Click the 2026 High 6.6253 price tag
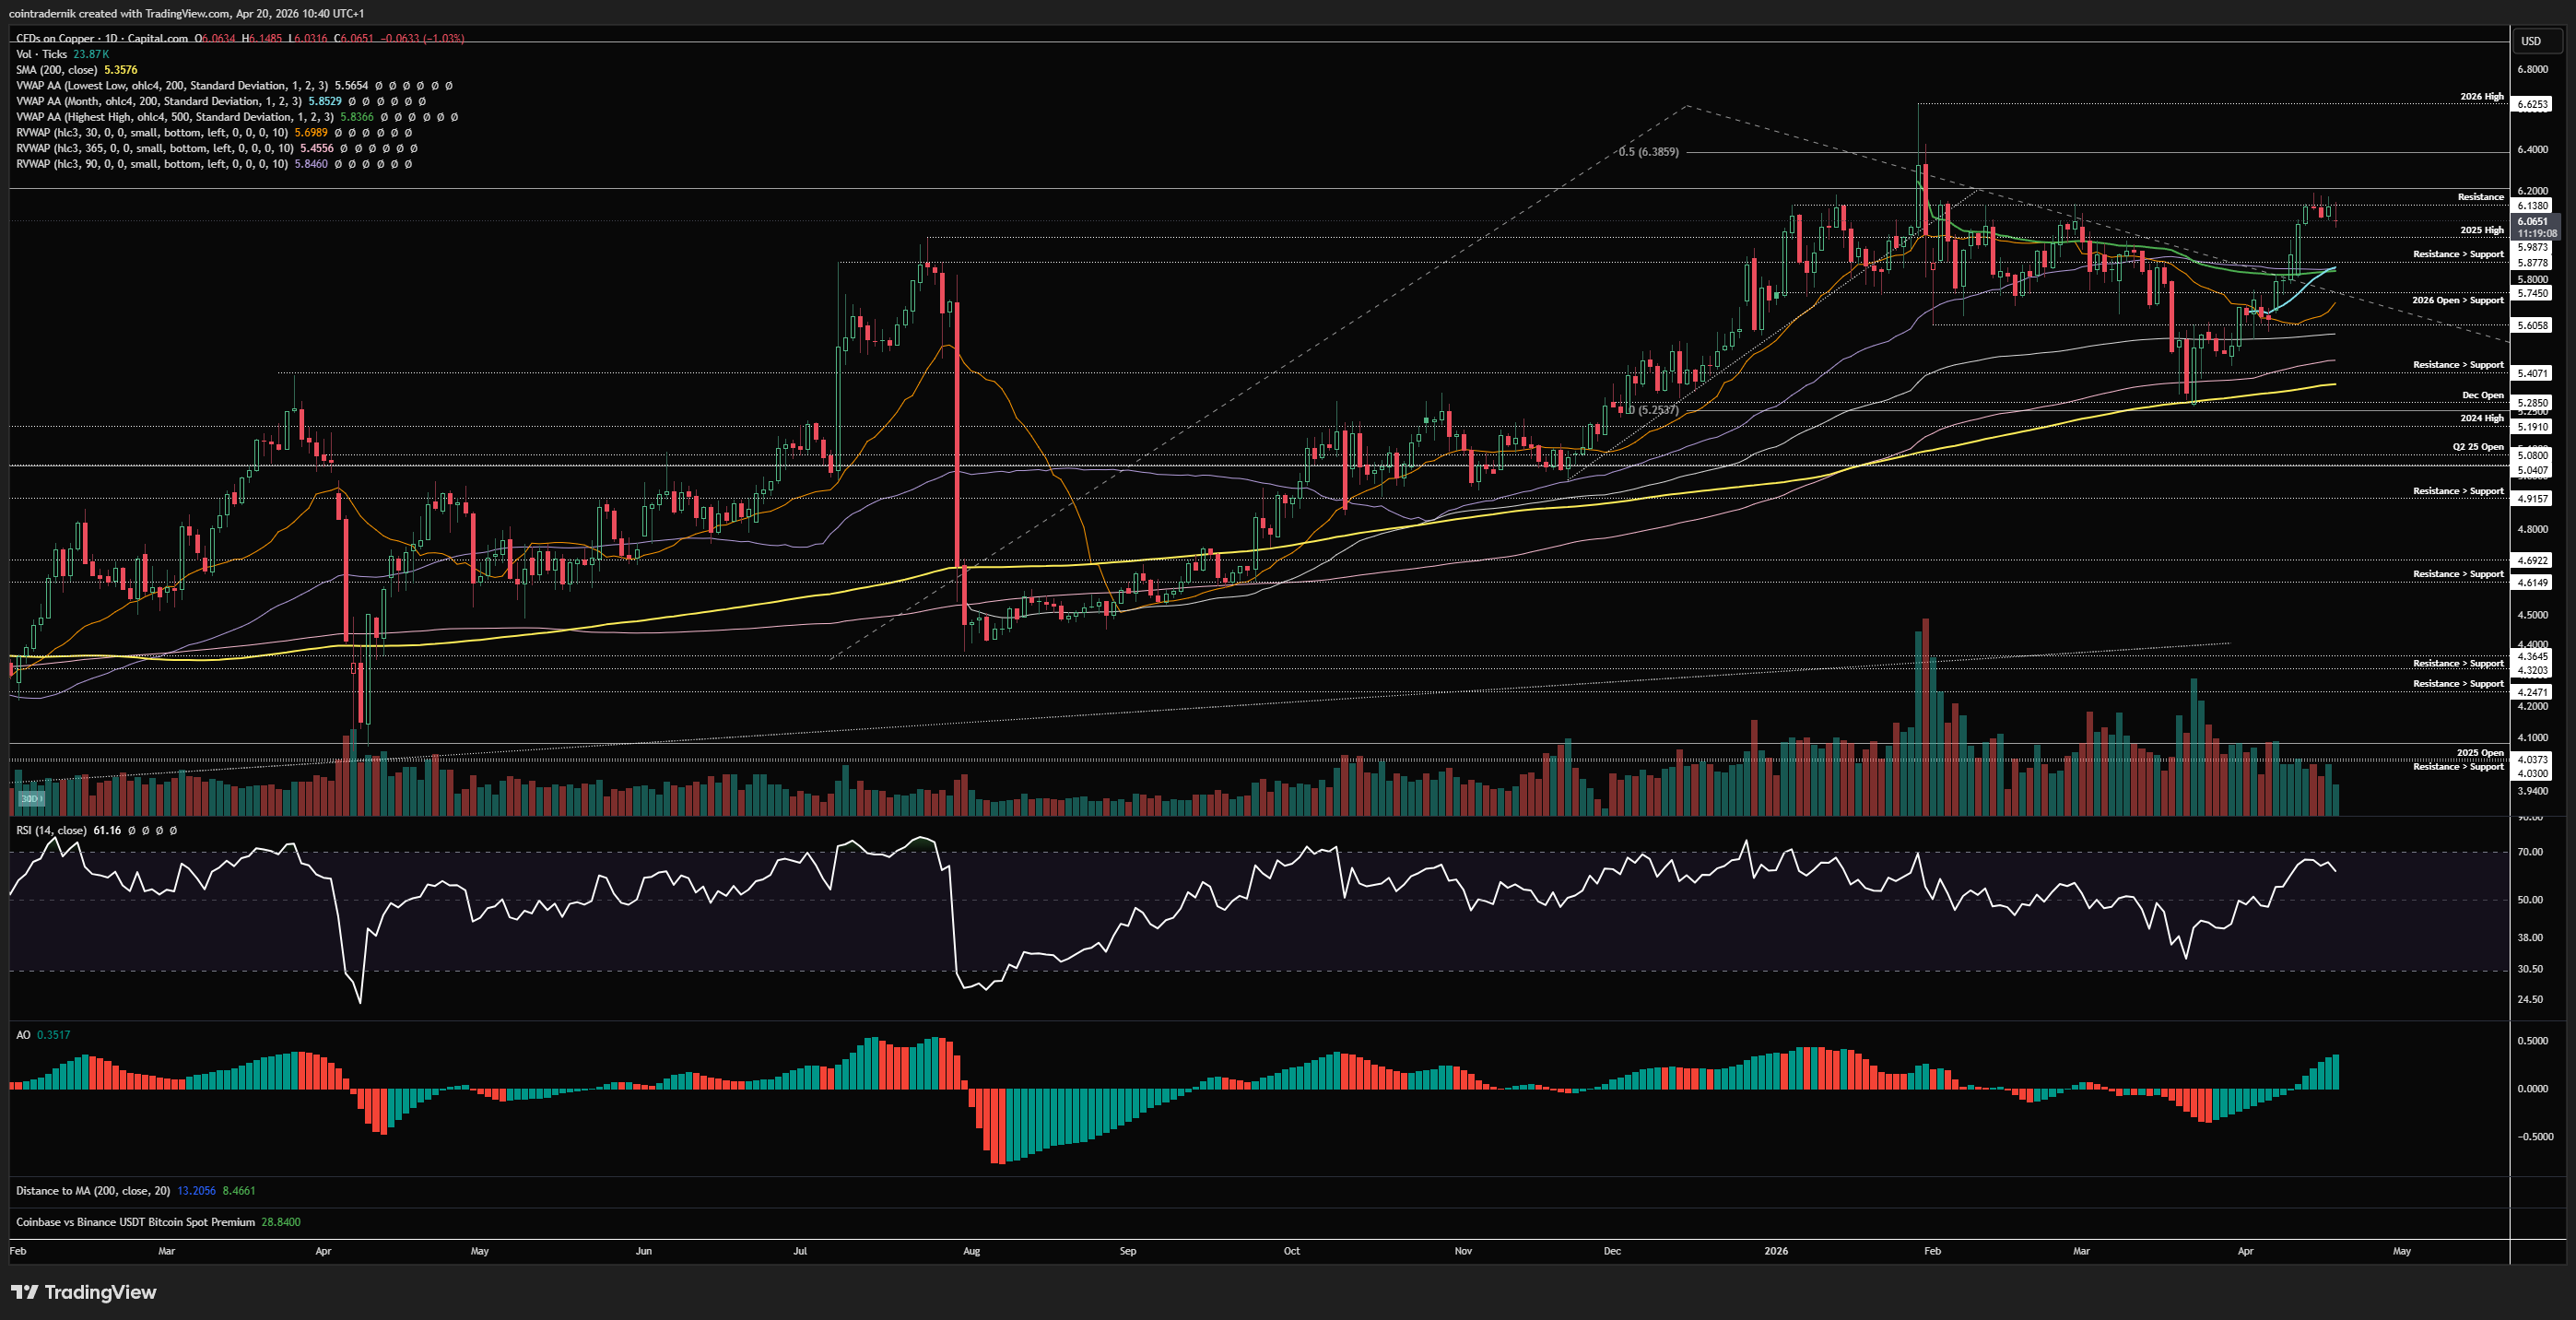Screen dimensions: 2576x1320 coord(2533,104)
